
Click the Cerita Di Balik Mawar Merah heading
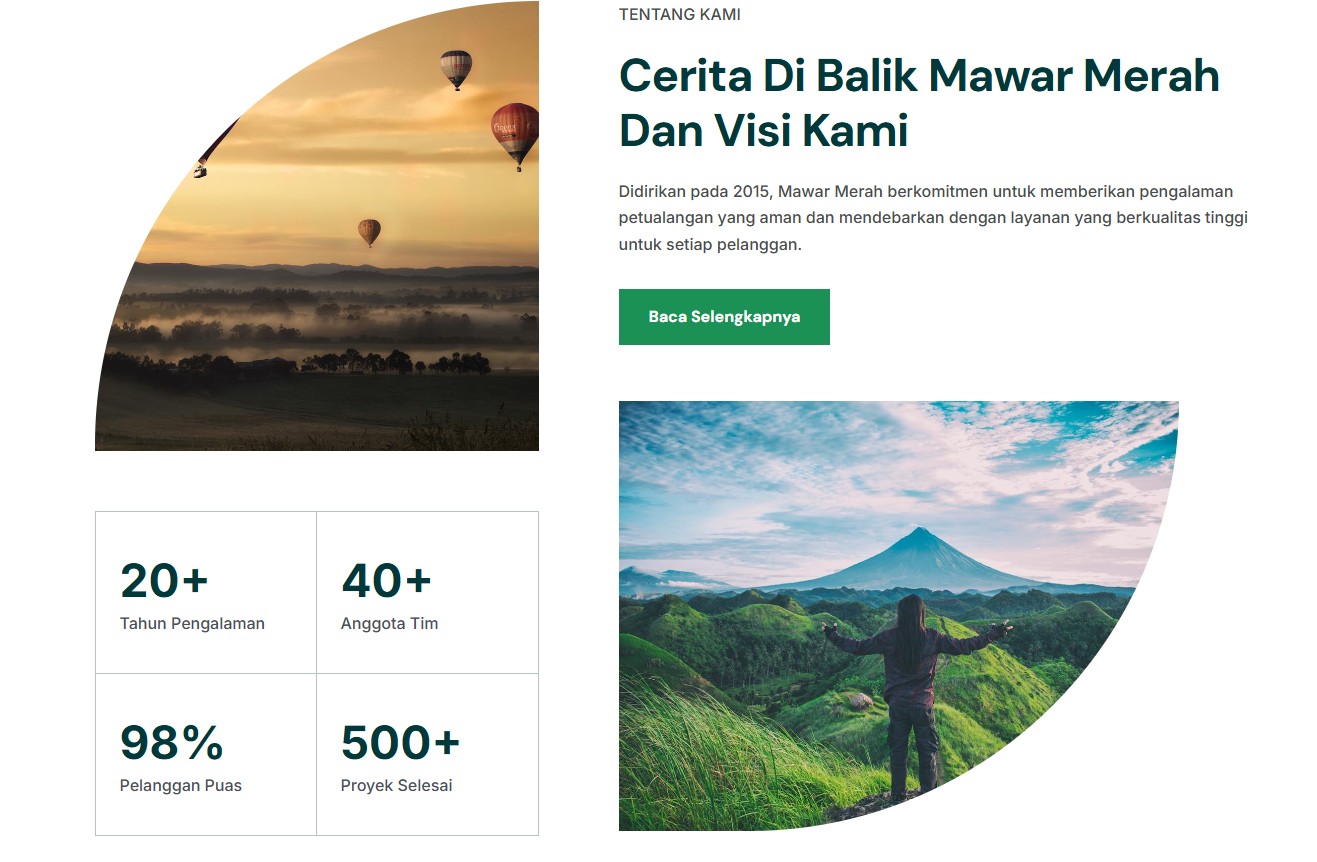point(919,103)
